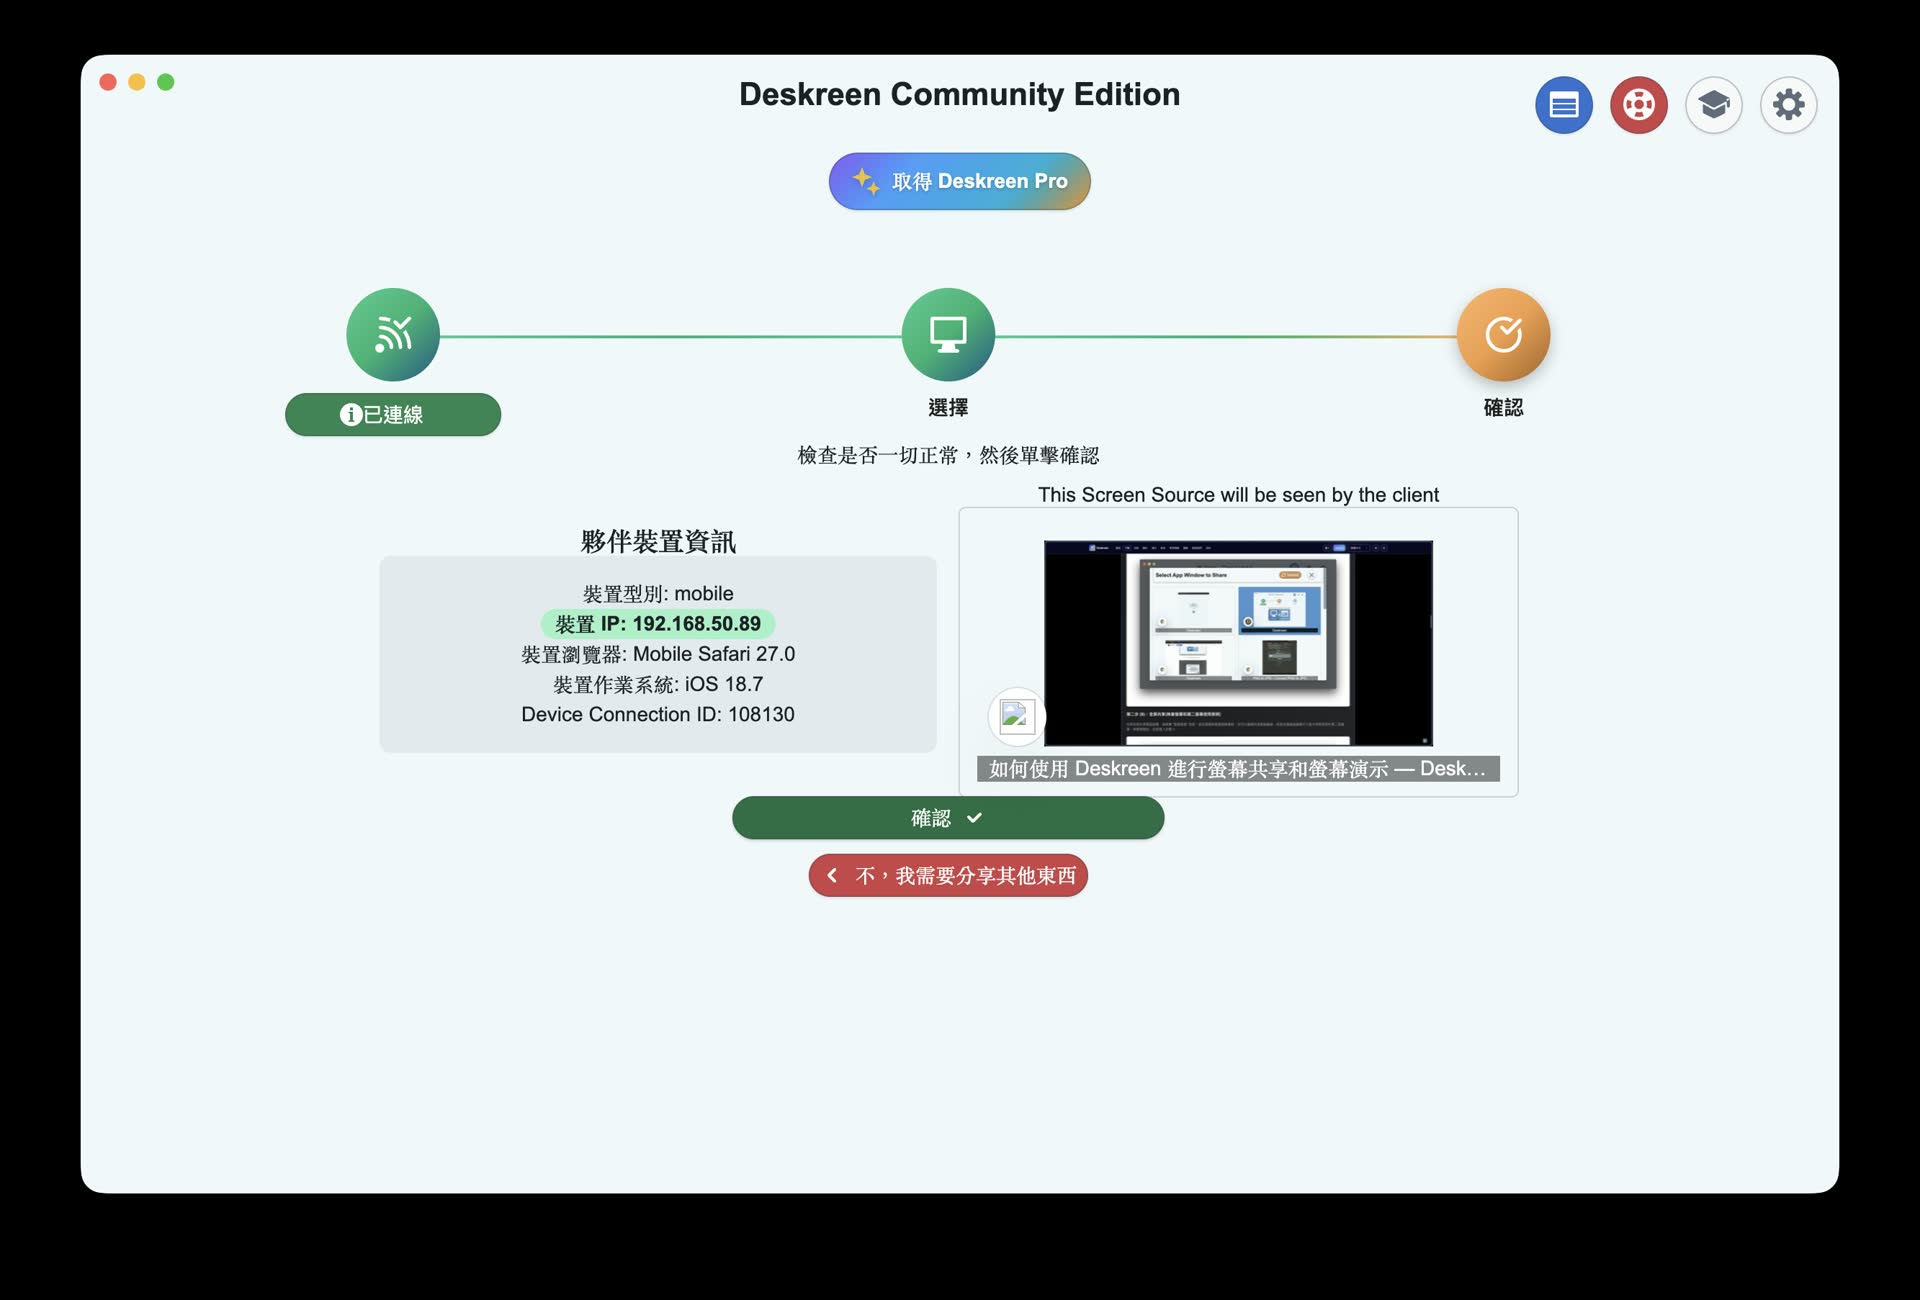Close the window with the red button
The image size is (1920, 1300).
pos(108,82)
